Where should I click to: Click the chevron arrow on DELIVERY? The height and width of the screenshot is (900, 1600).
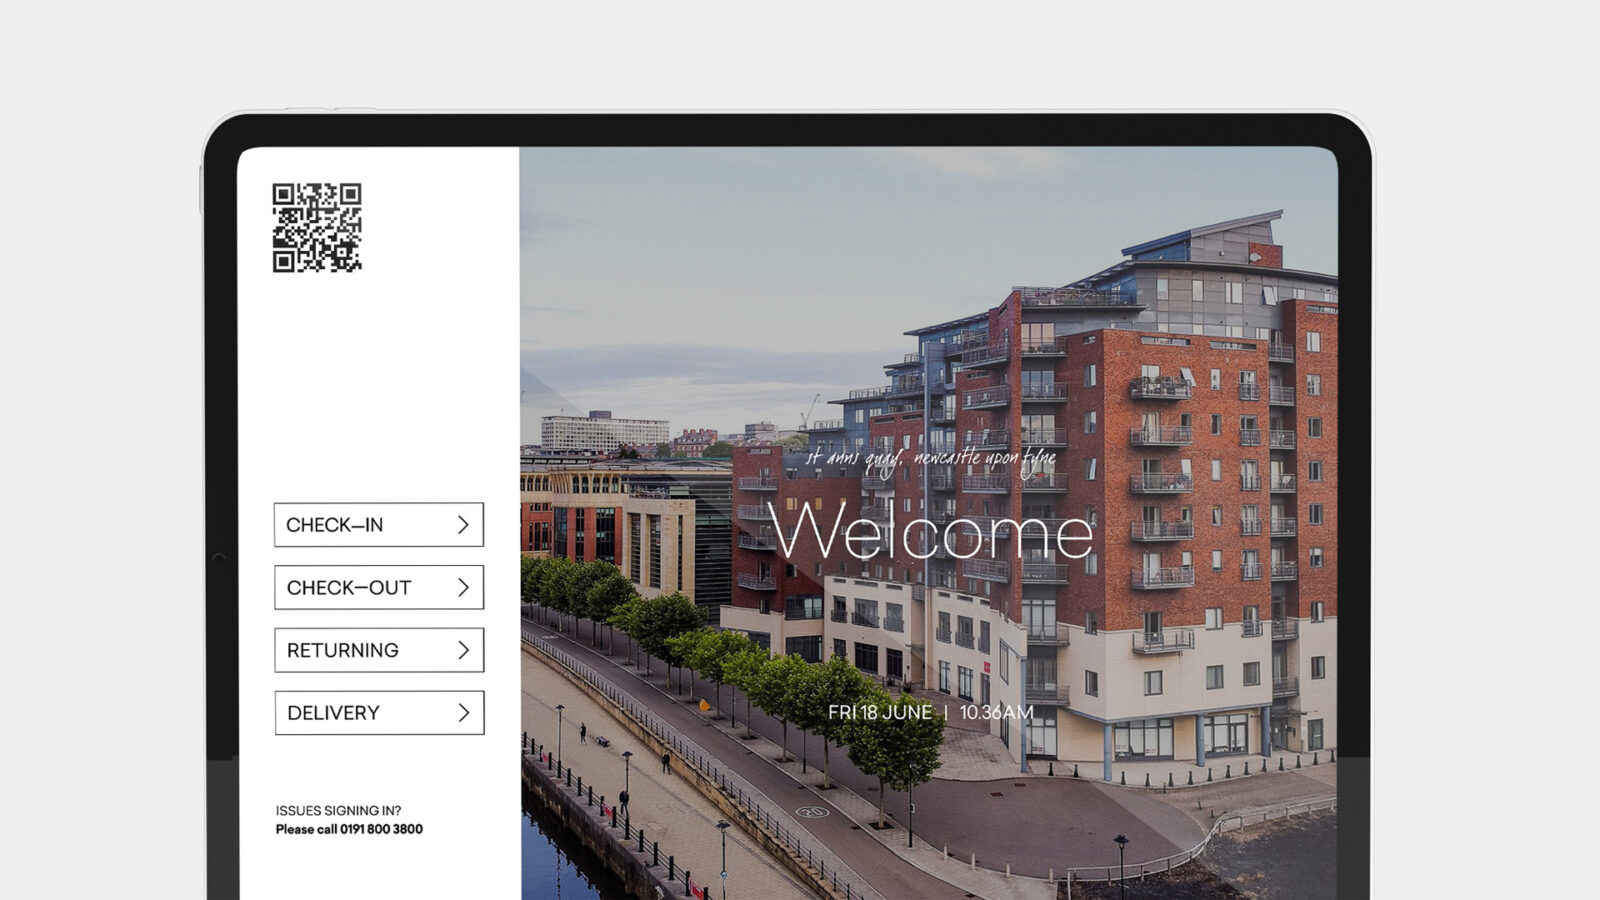click(x=463, y=713)
